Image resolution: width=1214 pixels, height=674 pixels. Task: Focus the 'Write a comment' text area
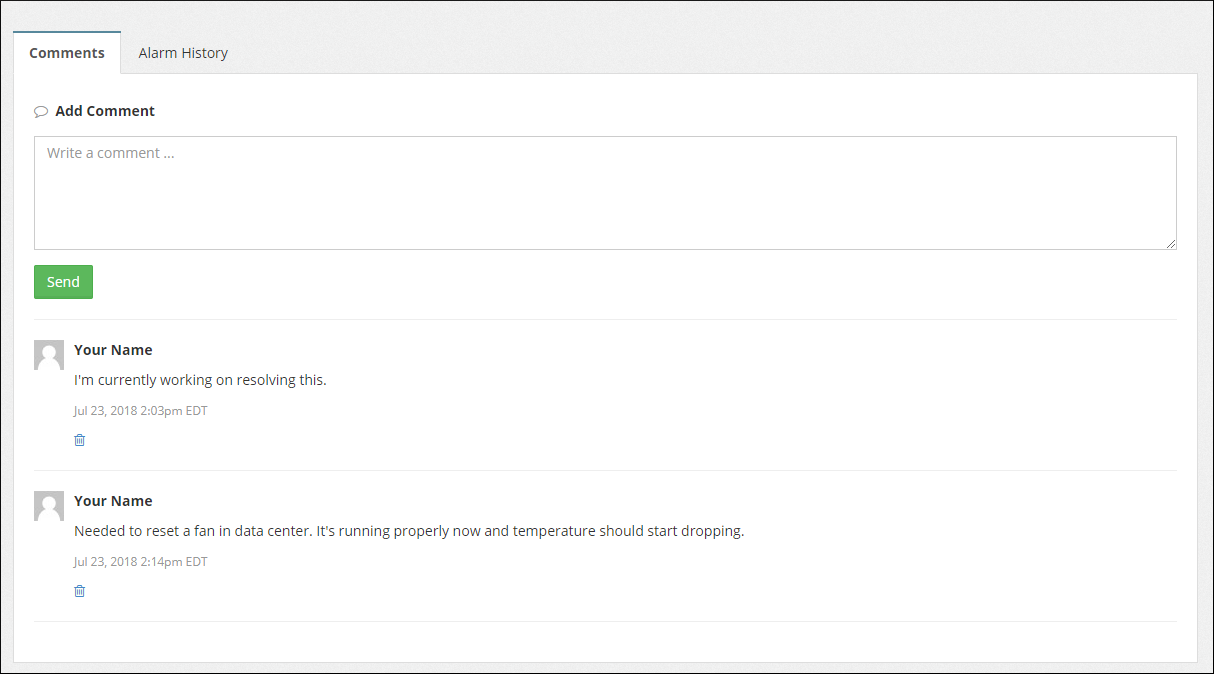[x=605, y=193]
